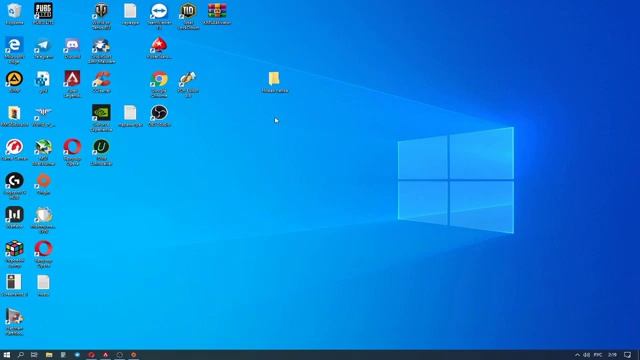The height and width of the screenshot is (360, 640).
Task: Switch to Opera in the taskbar
Action: pyautogui.click(x=91, y=355)
